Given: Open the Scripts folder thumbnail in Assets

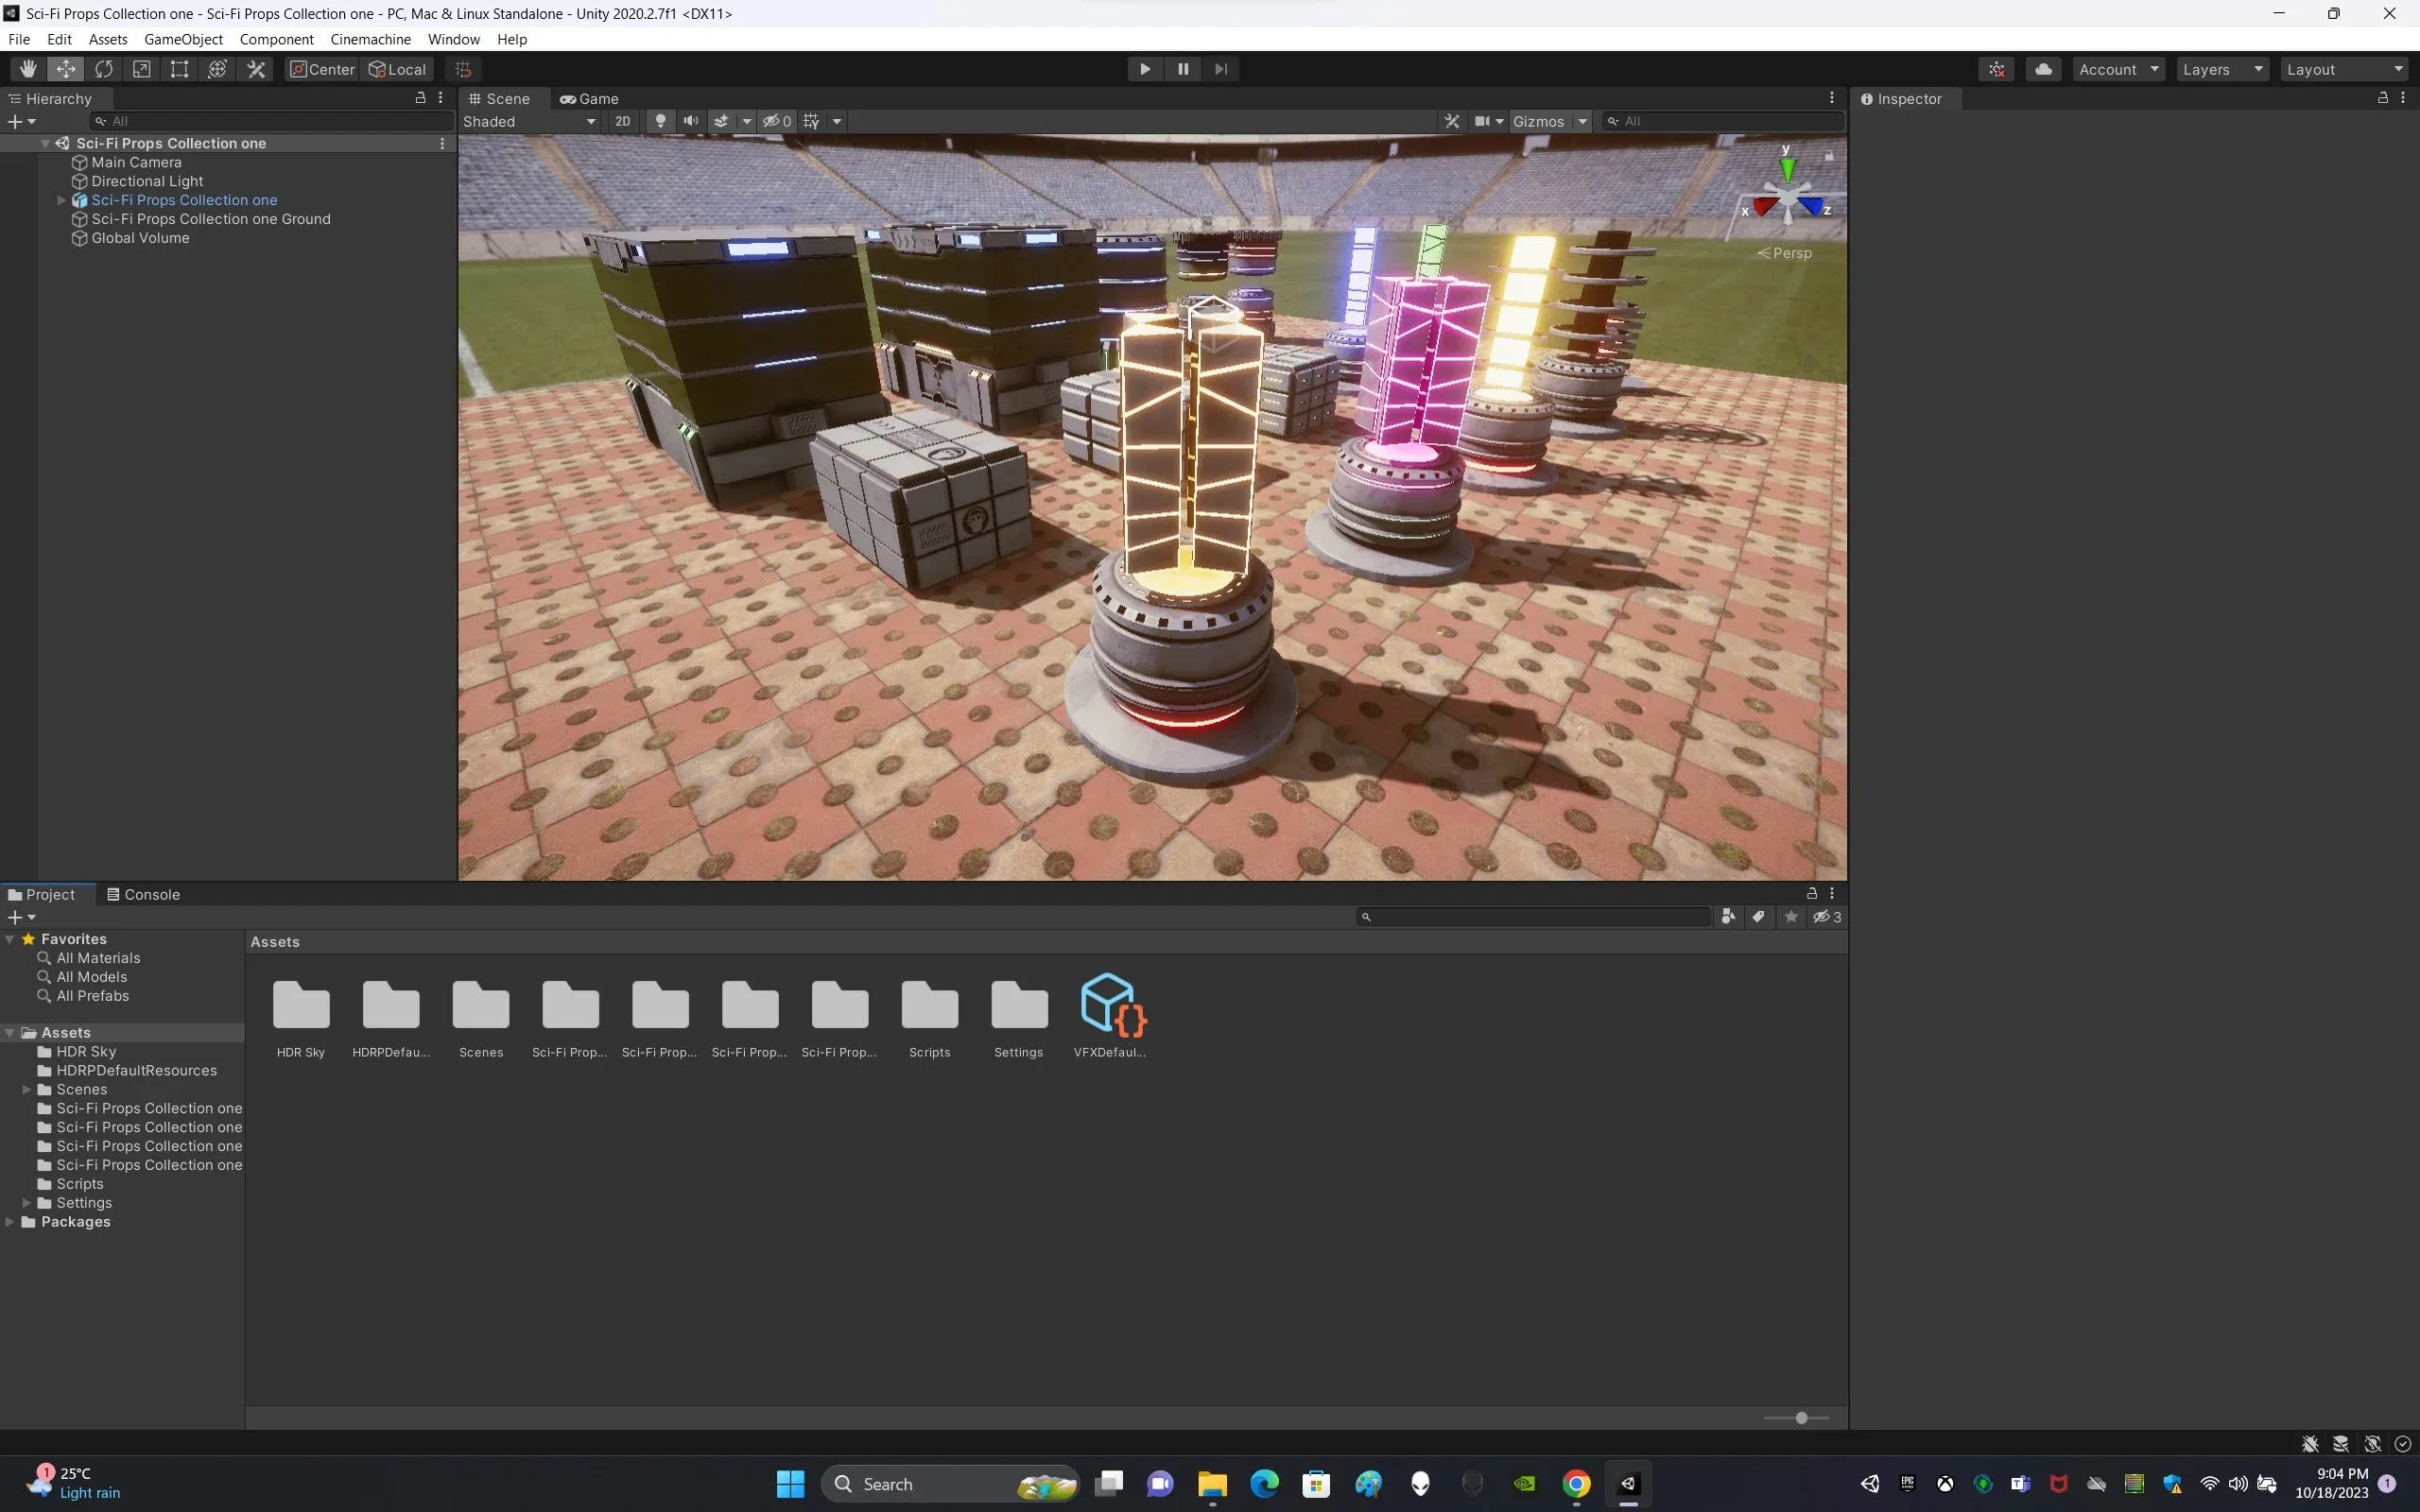Looking at the screenshot, I should click(x=929, y=1006).
